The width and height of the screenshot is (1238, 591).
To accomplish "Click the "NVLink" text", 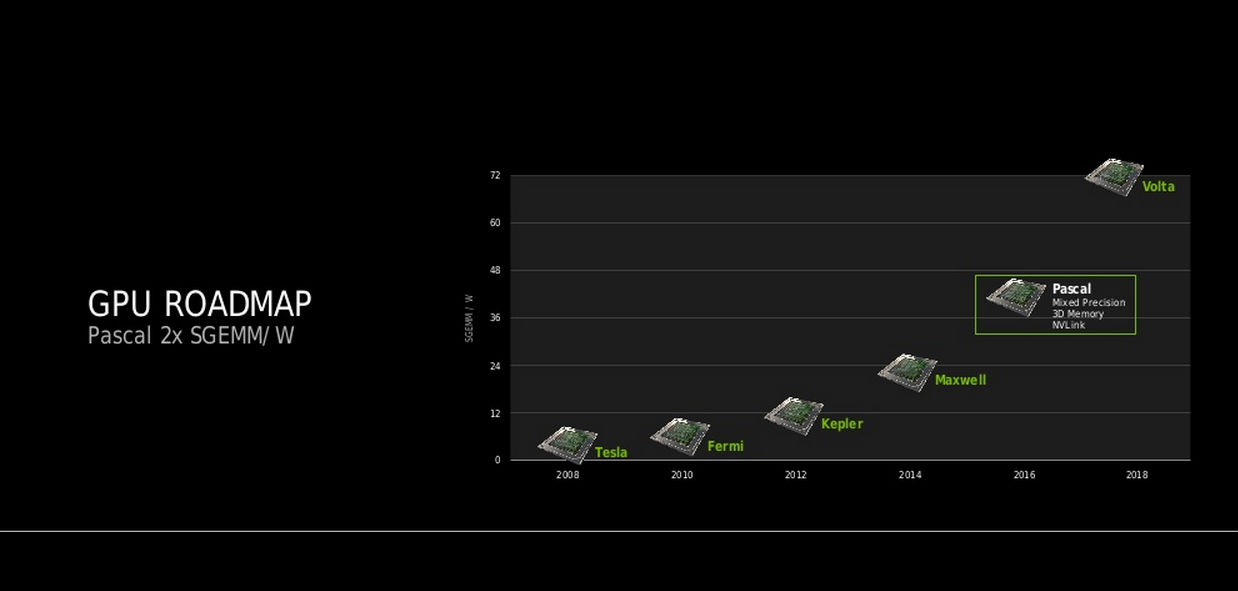I will coord(1069,325).
